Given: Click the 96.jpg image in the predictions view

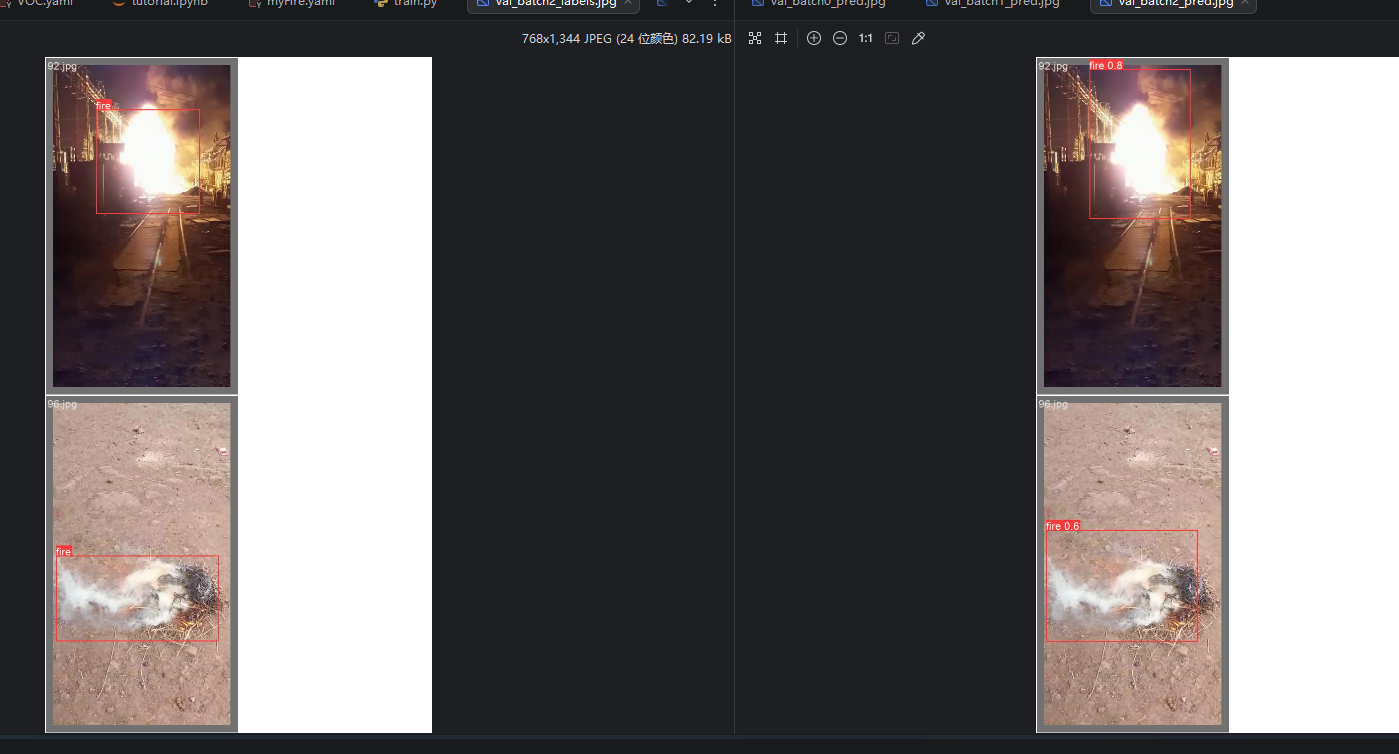Looking at the screenshot, I should (x=1133, y=564).
